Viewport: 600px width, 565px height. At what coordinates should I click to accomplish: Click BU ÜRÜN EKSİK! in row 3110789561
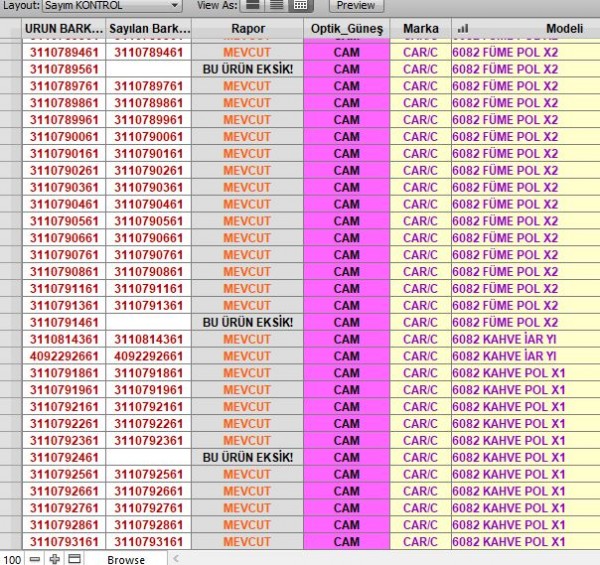(x=248, y=69)
